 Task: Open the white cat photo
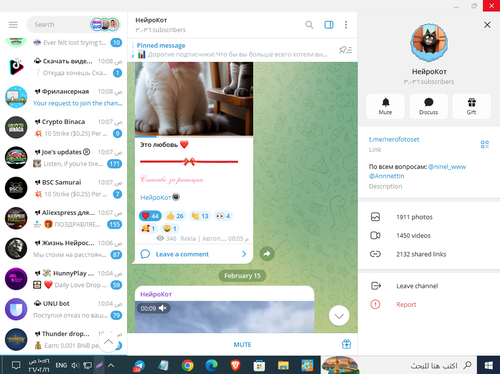click(x=194, y=99)
